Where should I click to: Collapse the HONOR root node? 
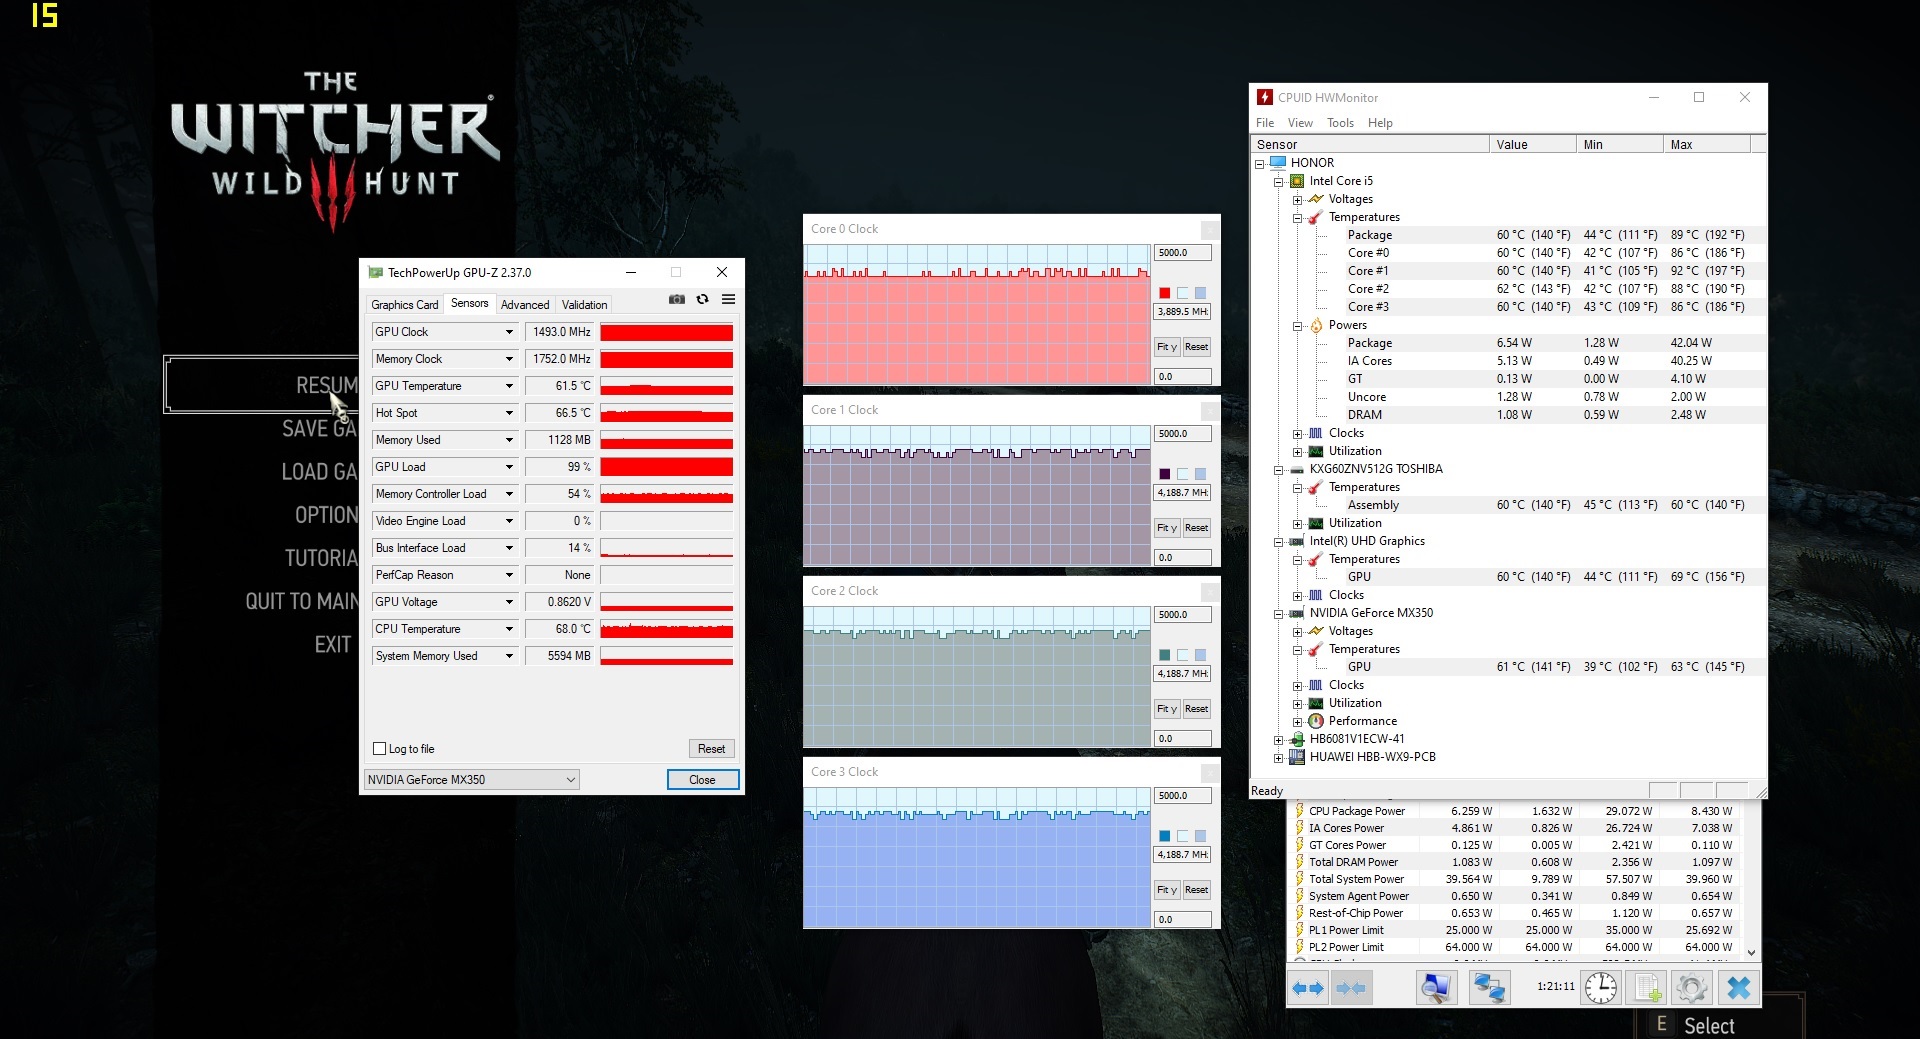tap(1260, 163)
